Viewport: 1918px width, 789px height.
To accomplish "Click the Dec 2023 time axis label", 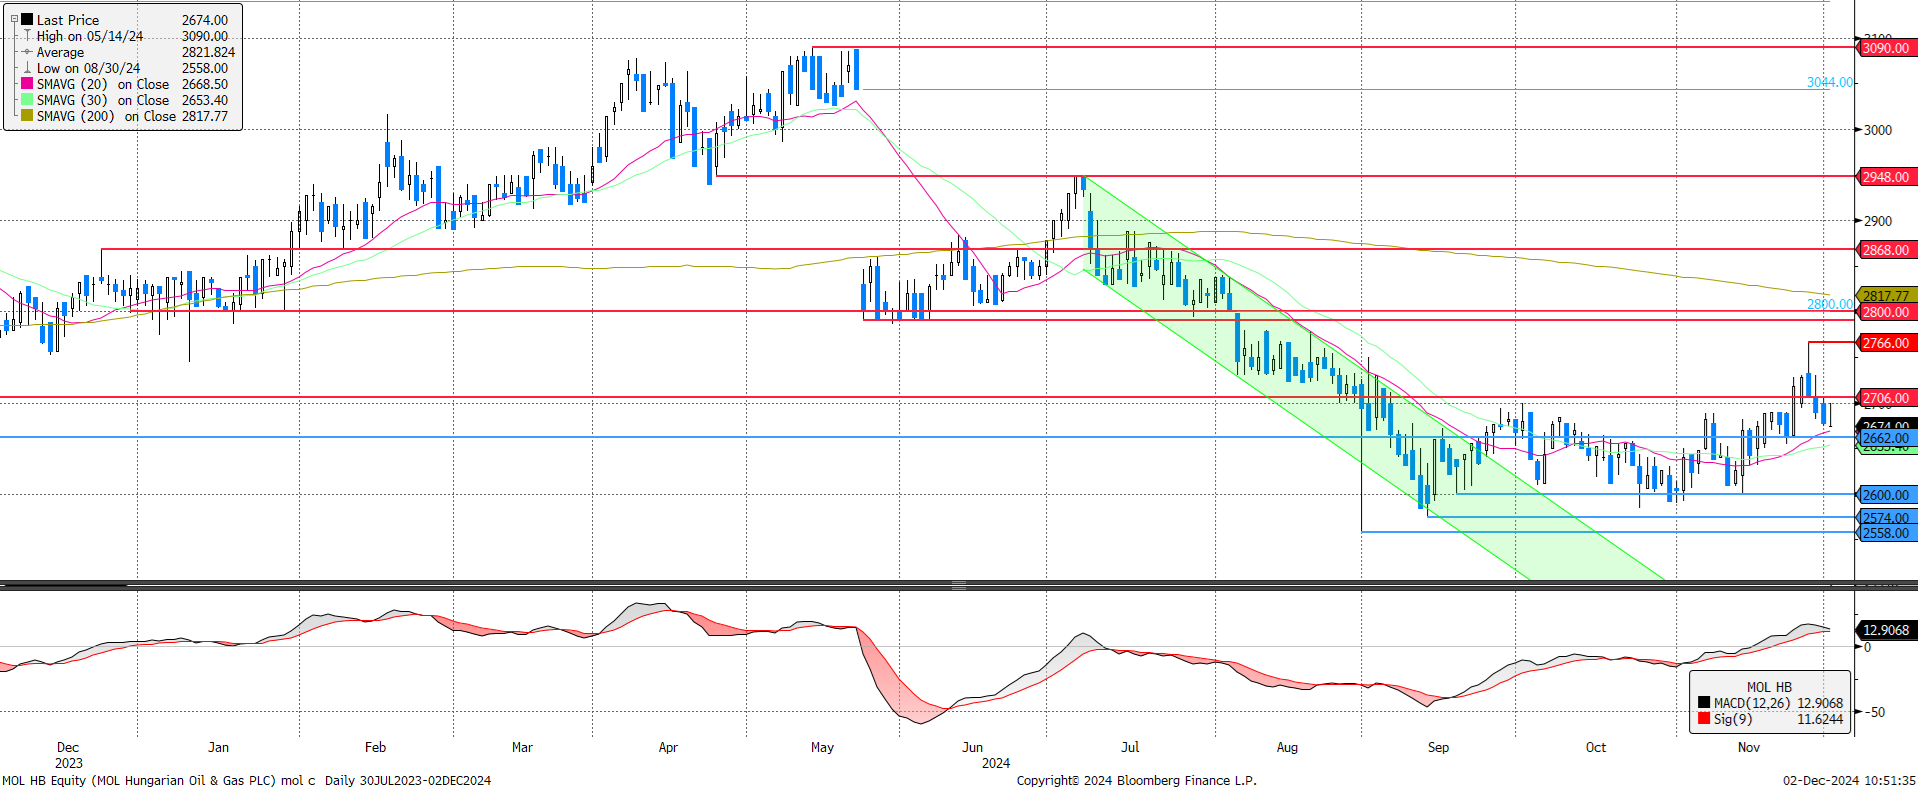I will [68, 755].
